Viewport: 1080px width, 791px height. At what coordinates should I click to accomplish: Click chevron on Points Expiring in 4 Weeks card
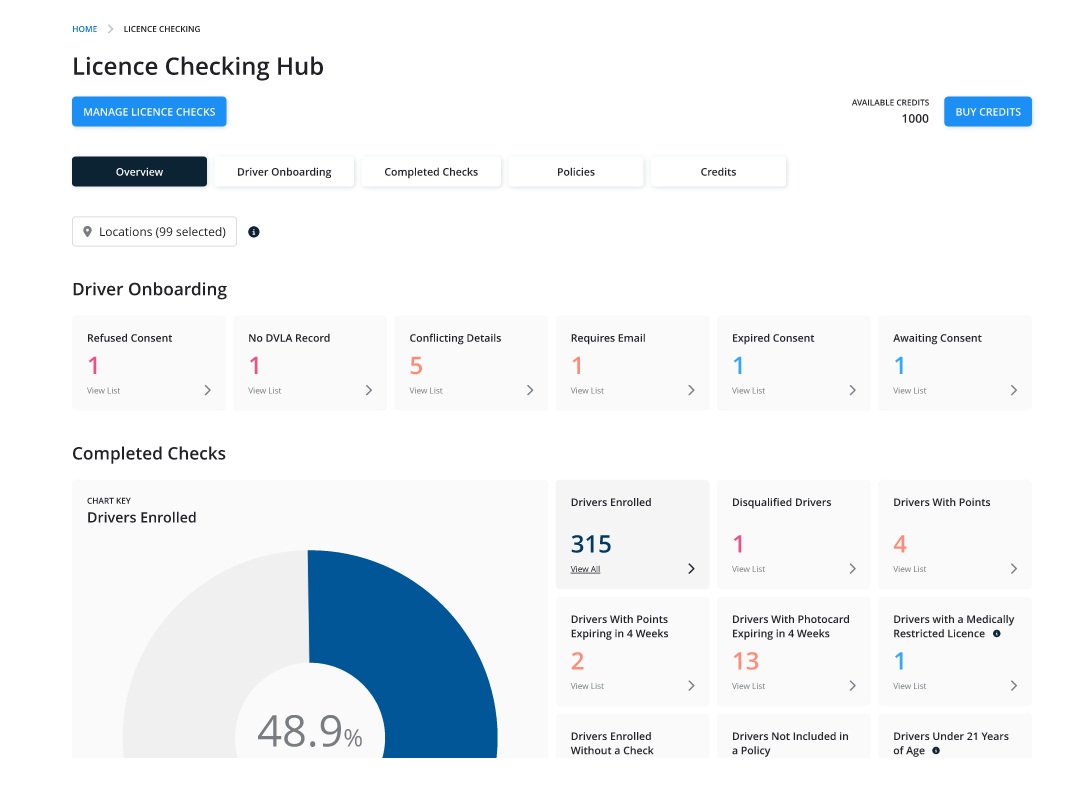(691, 686)
